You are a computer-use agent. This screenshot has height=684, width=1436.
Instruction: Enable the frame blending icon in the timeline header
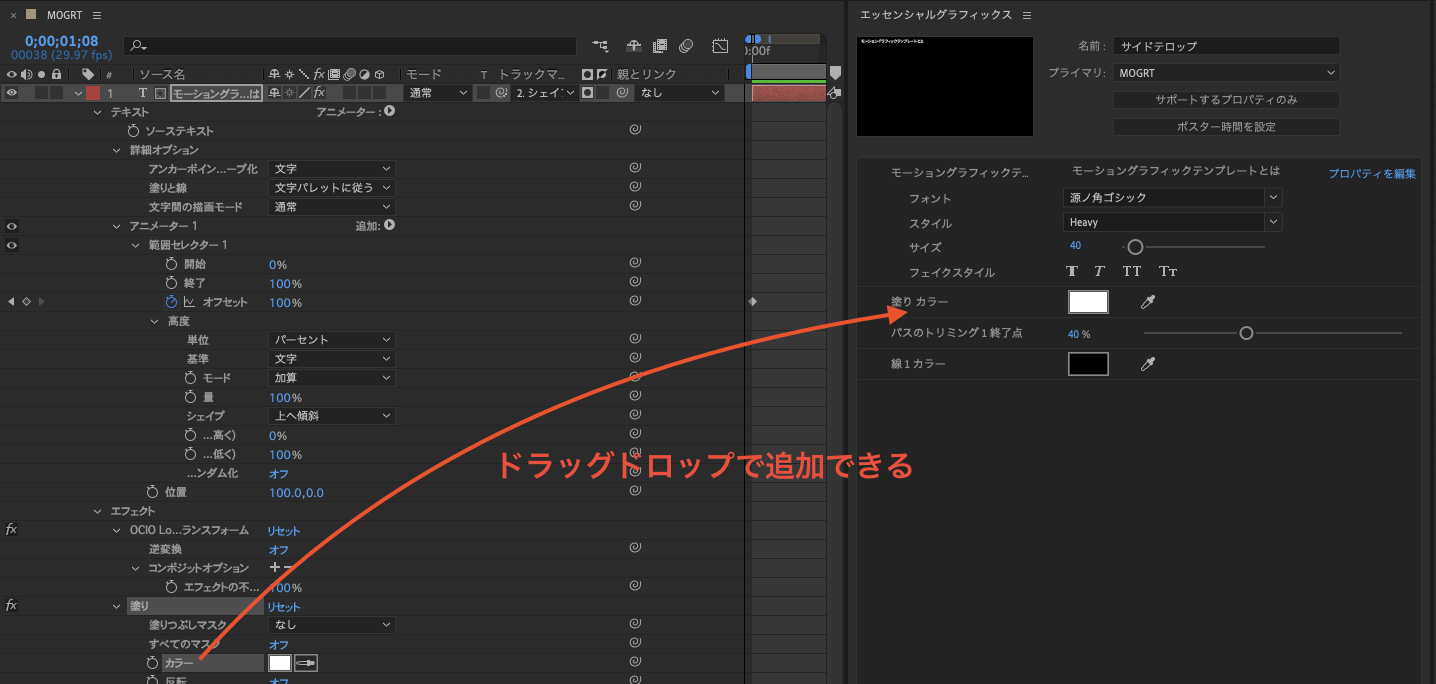click(660, 46)
